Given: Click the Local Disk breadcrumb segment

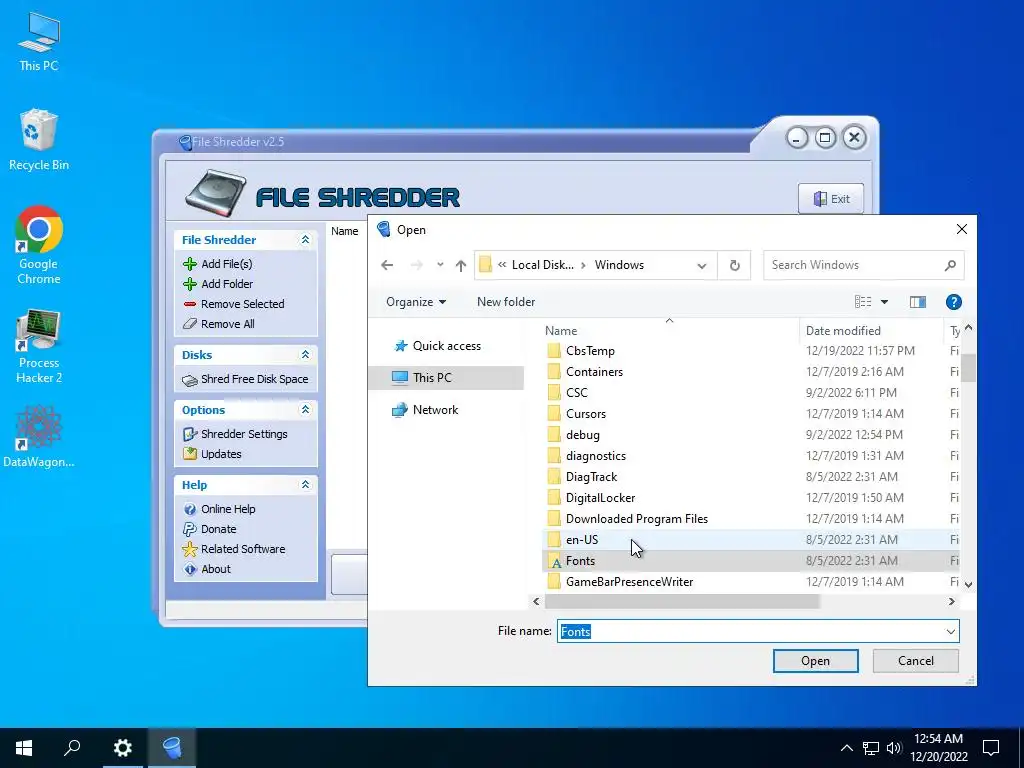Looking at the screenshot, I should [543, 265].
